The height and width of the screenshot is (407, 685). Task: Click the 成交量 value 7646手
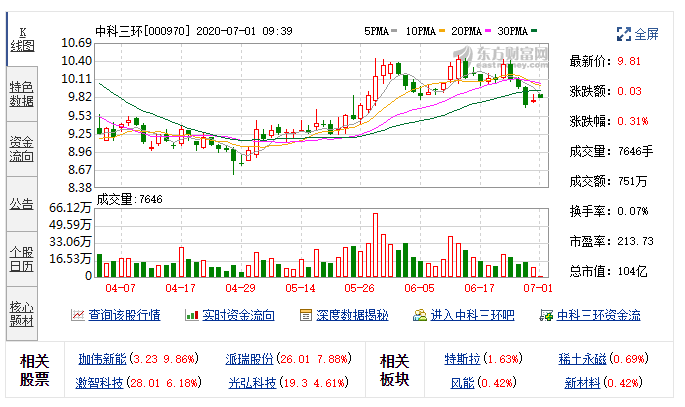[635, 151]
